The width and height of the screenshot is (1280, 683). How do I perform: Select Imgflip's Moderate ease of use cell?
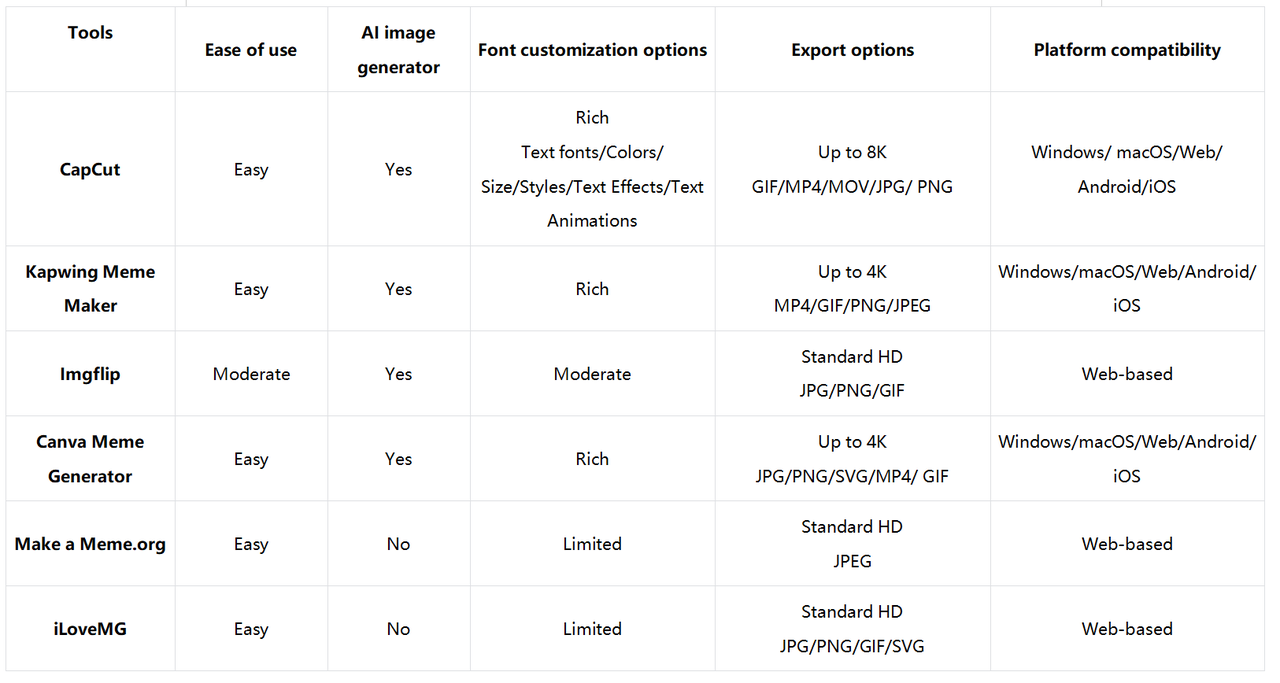pos(251,374)
